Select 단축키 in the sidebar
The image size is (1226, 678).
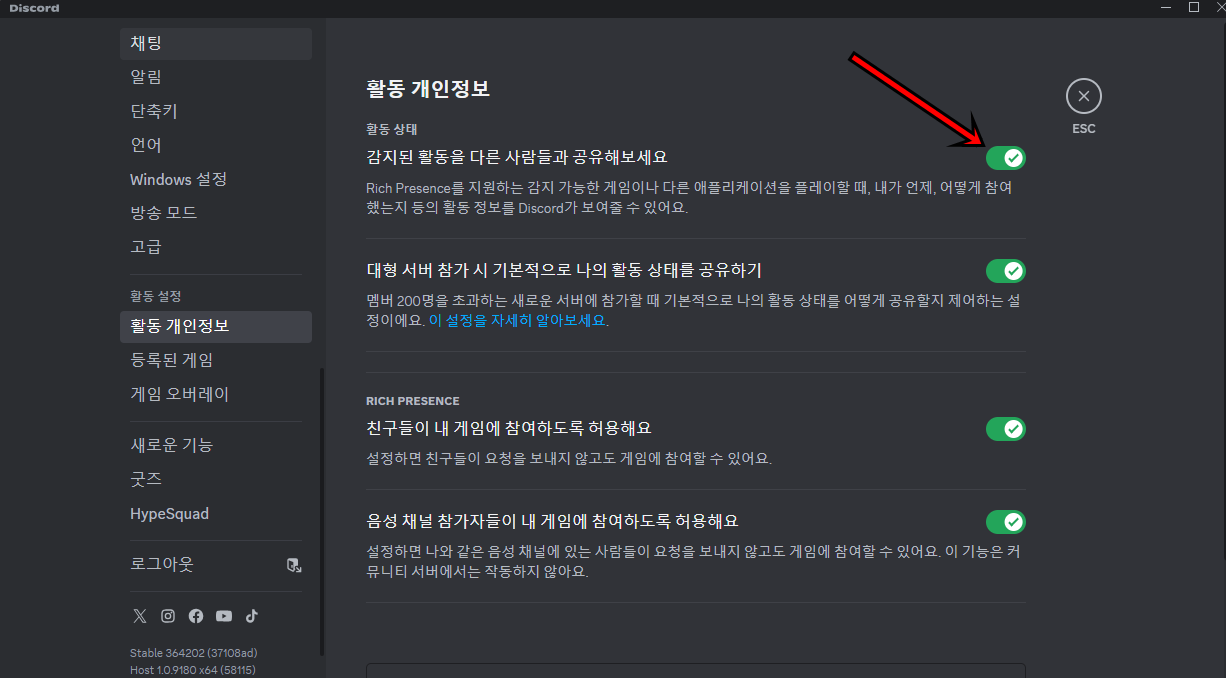tap(216, 111)
